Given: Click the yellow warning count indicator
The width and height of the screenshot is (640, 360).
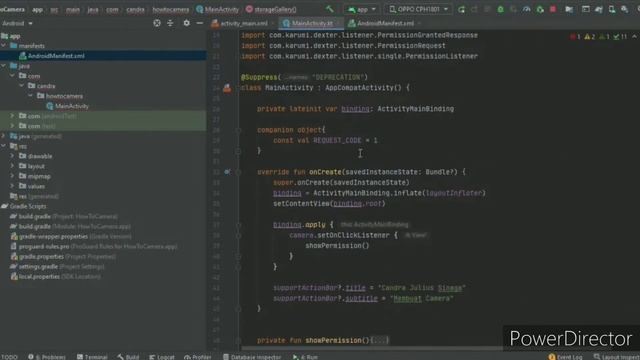Looking at the screenshot, I should 589,37.
